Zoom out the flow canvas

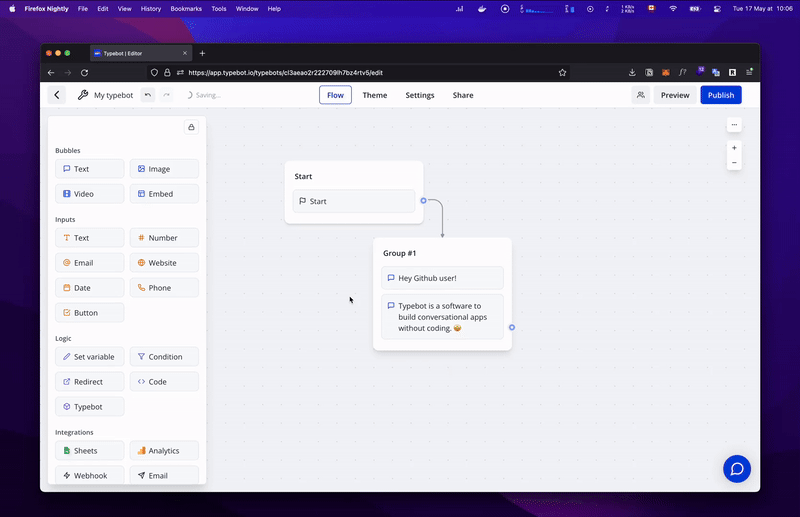734,163
